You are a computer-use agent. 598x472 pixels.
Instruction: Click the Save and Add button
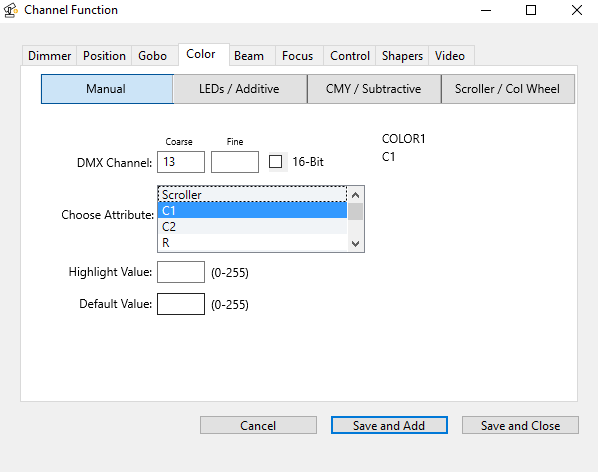[389, 425]
